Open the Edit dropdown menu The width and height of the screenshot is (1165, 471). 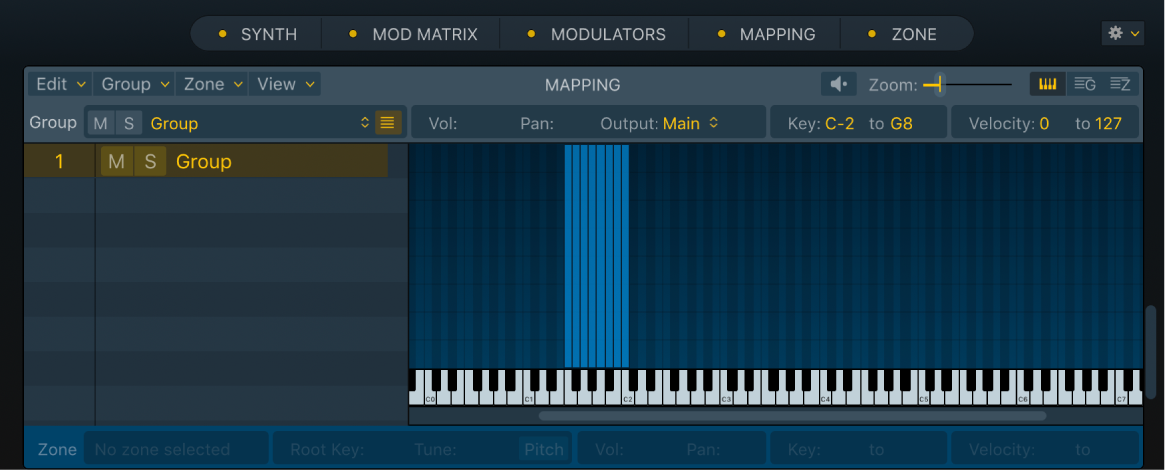pyautogui.click(x=60, y=85)
